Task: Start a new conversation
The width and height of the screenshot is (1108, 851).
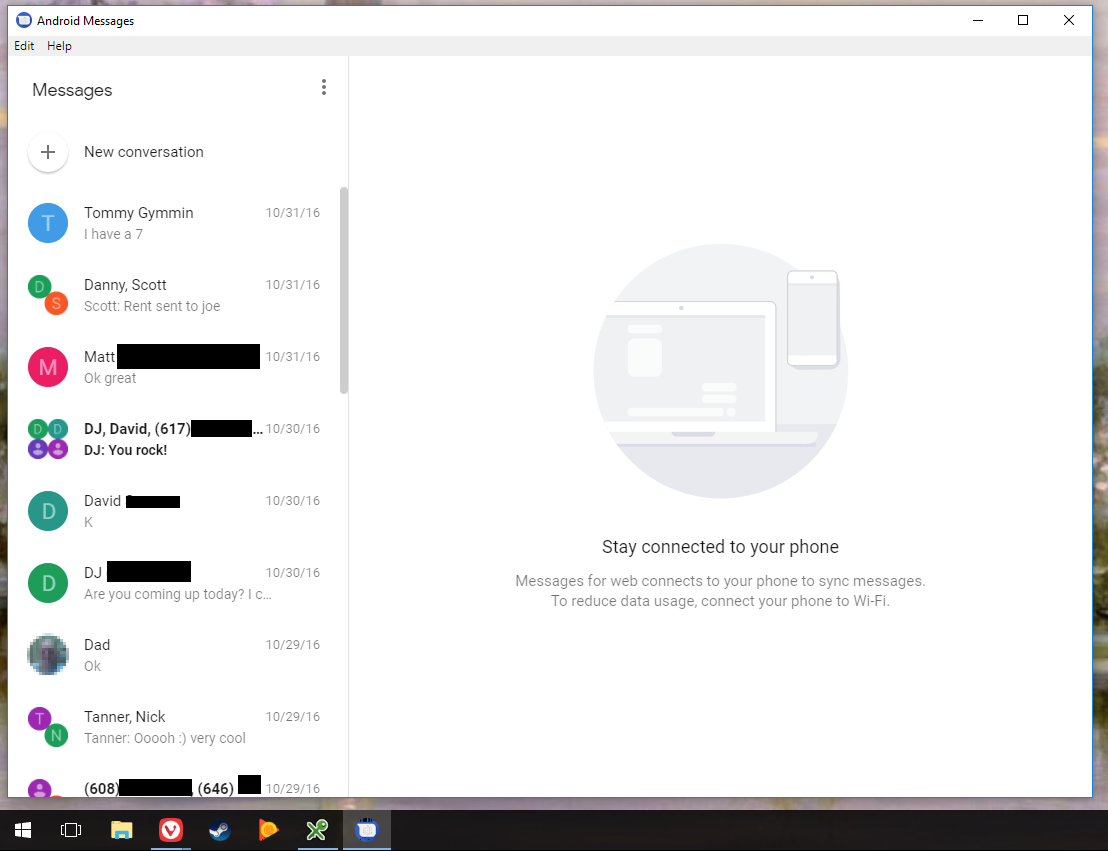Action: pos(143,152)
